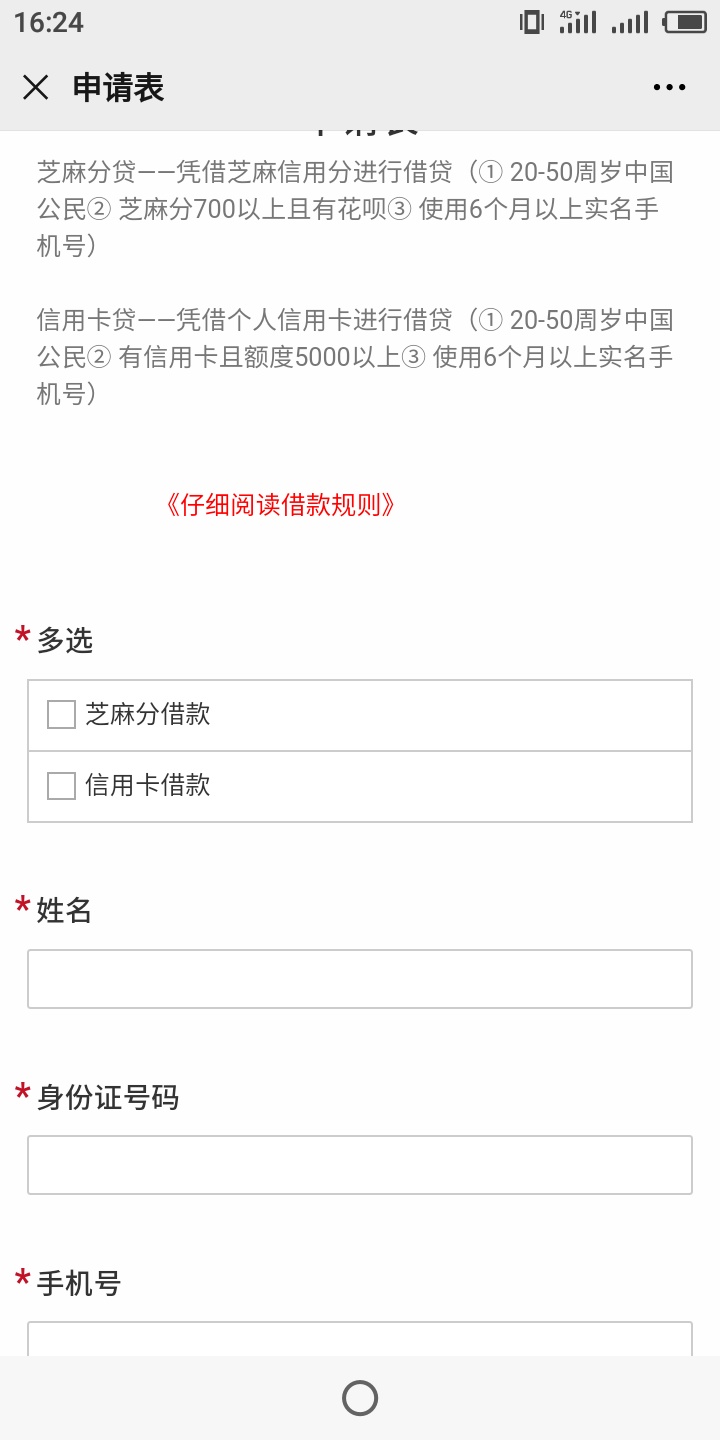Screen dimensions: 720x1440
Task: Tap the 芝麻分贷 description paragraph
Action: tap(355, 209)
